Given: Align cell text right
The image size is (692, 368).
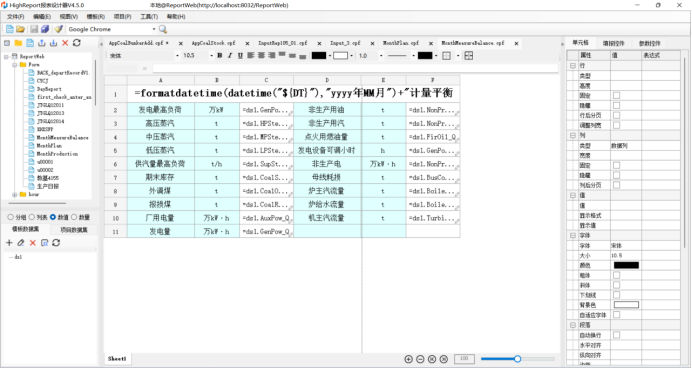Looking at the screenshot, I should click(x=271, y=56).
